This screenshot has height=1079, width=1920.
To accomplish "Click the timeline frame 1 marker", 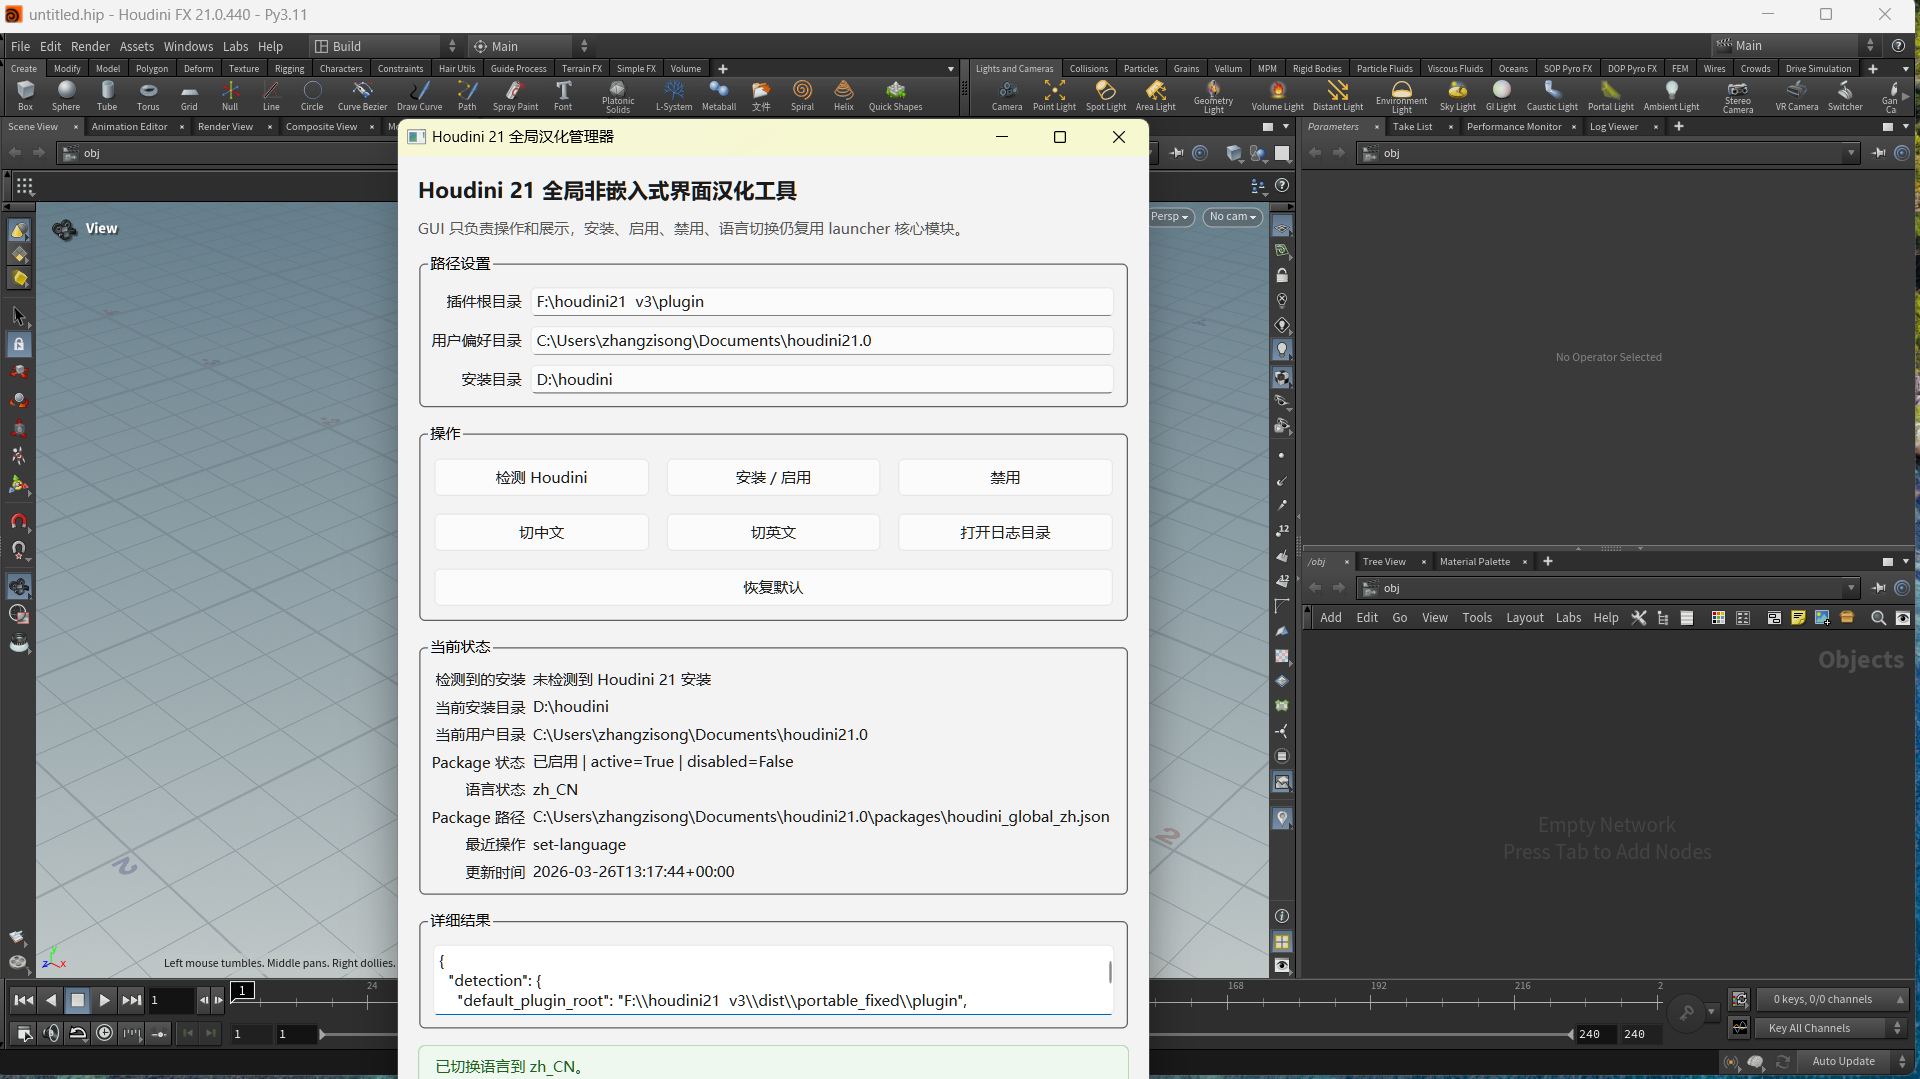I will [x=243, y=990].
